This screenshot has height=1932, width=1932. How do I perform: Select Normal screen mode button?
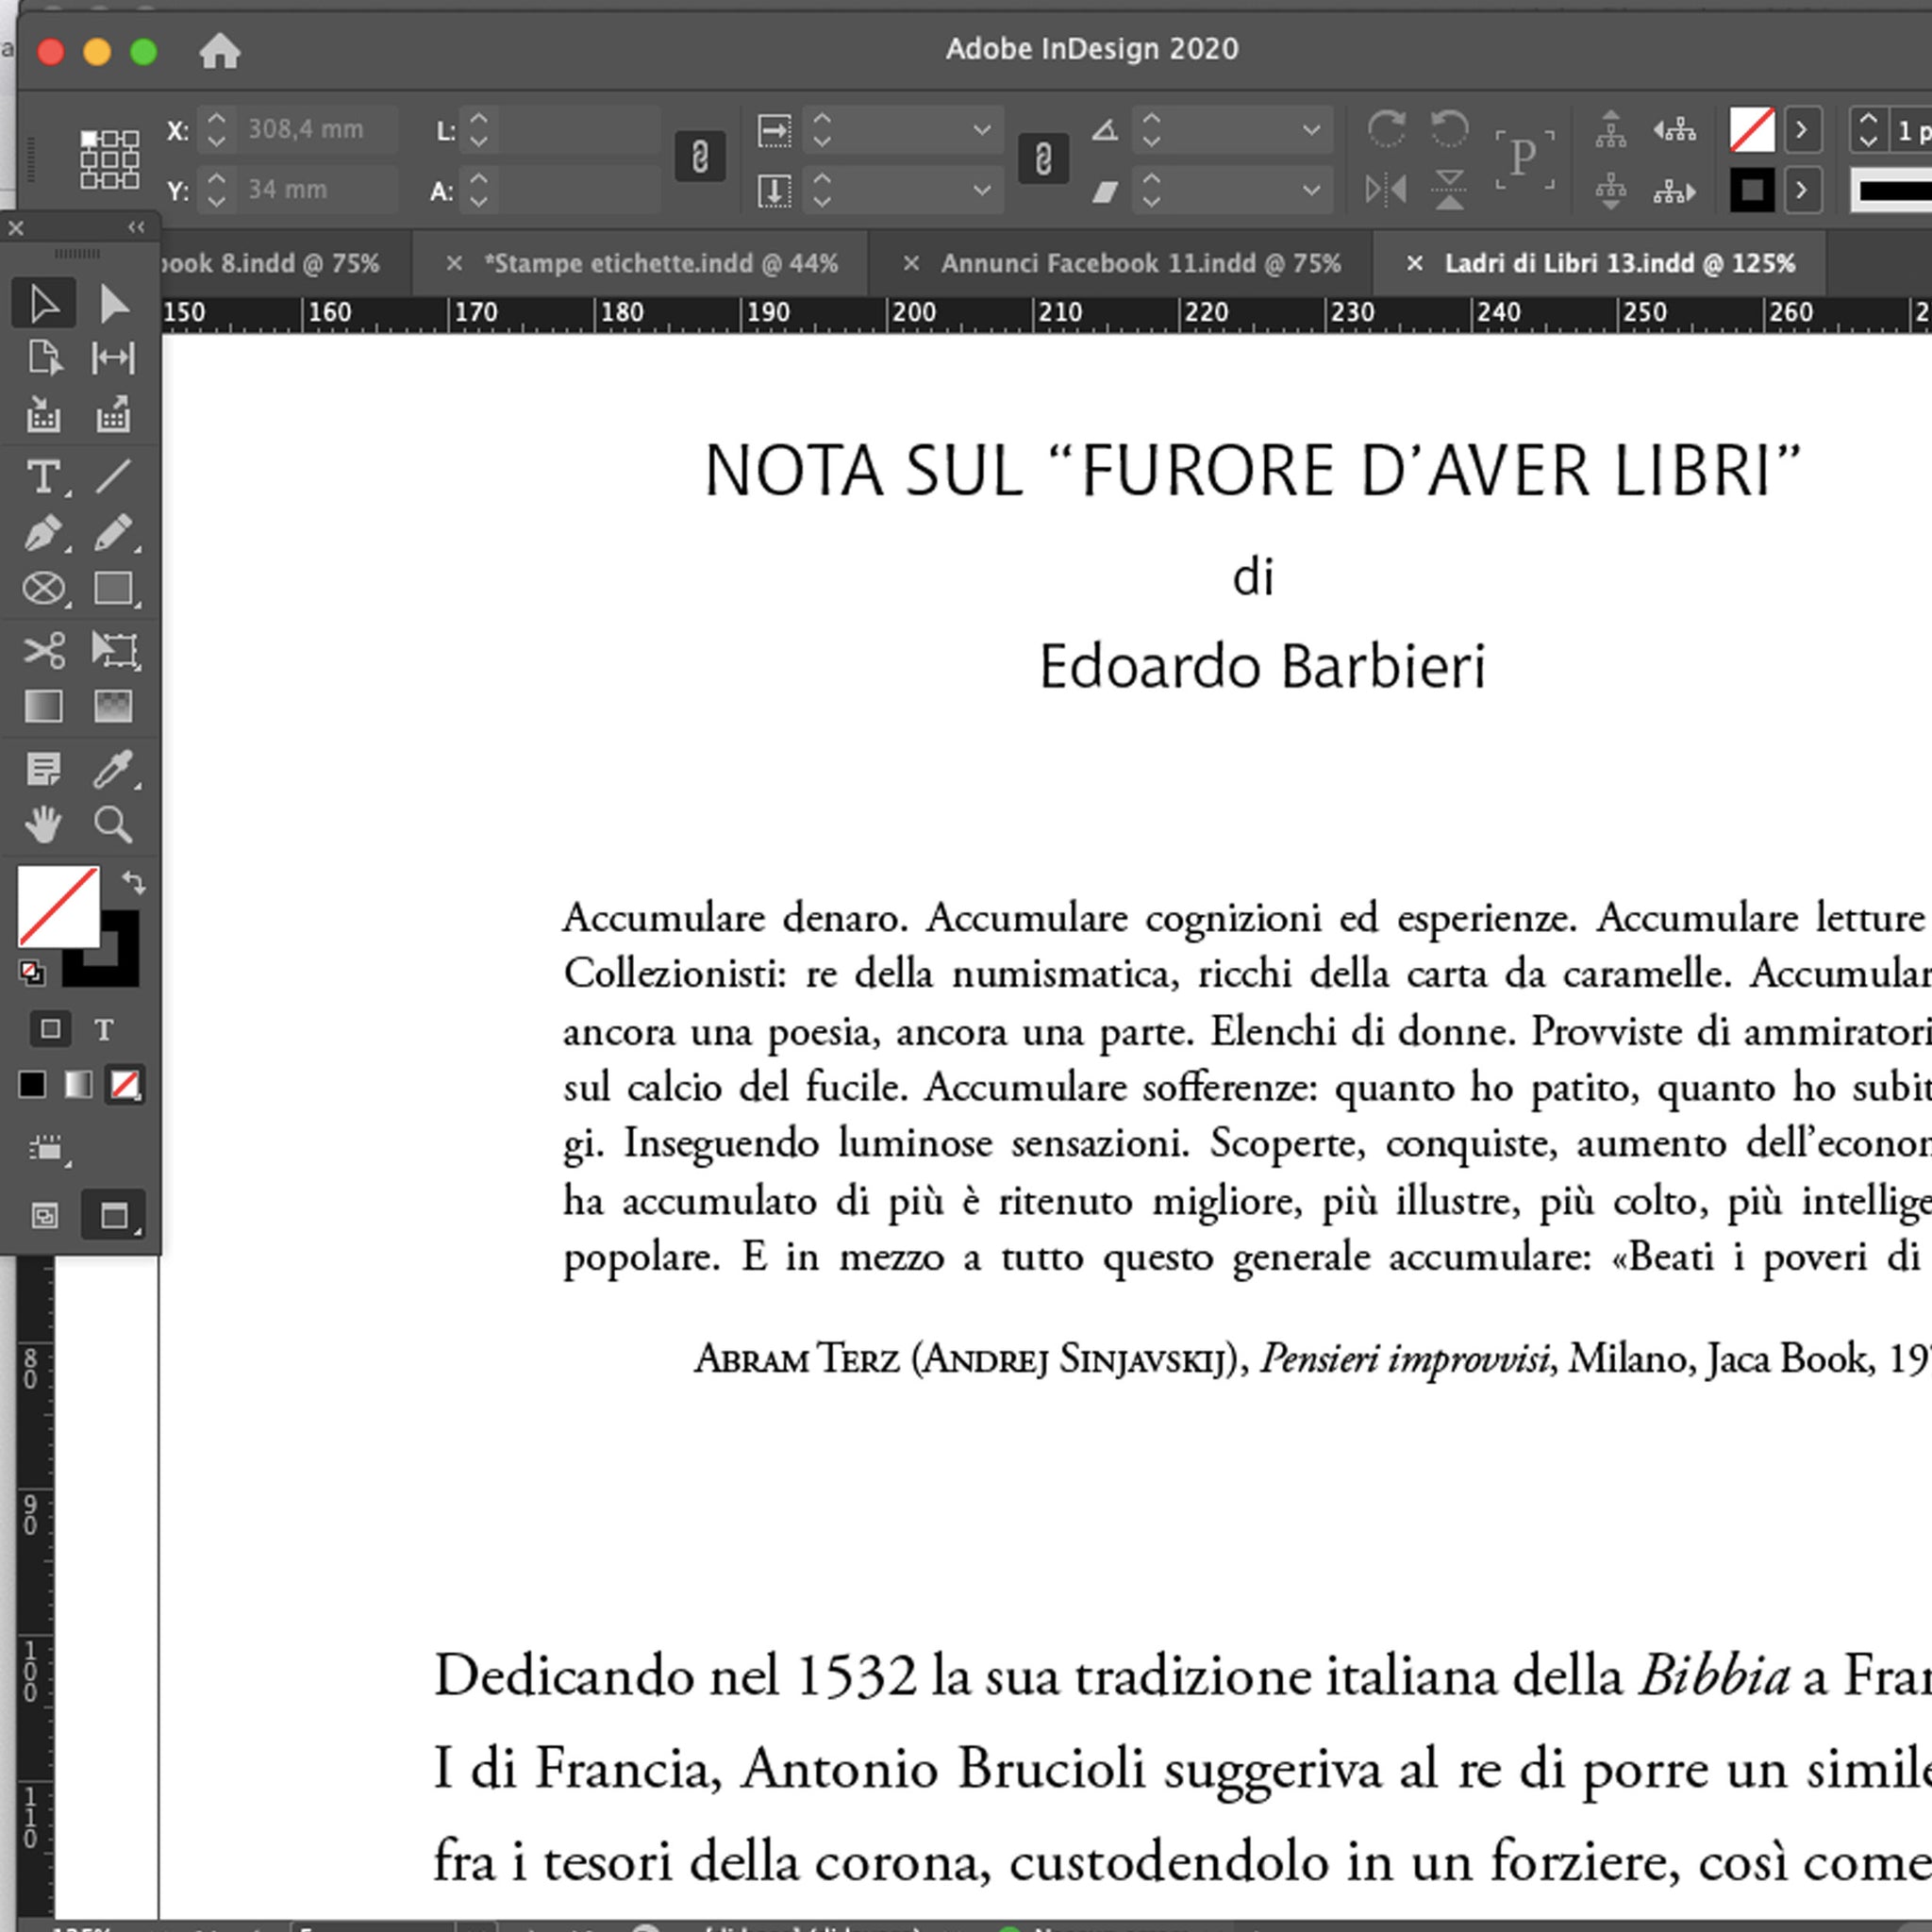click(x=45, y=1216)
